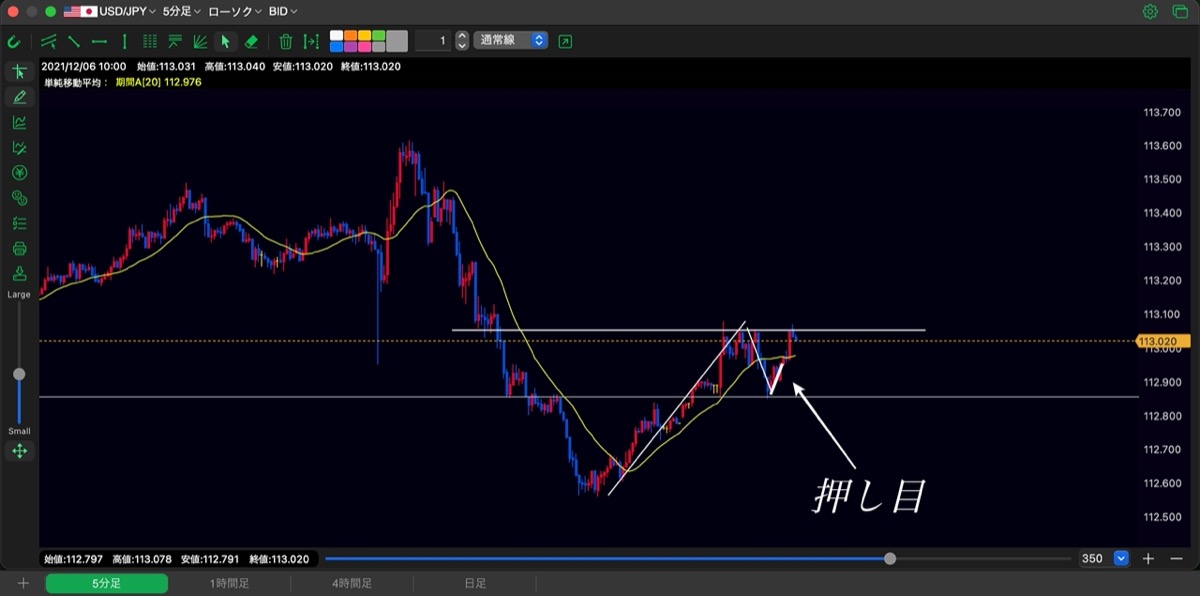Click the trash can delete icon
1200x596 pixels.
(286, 41)
